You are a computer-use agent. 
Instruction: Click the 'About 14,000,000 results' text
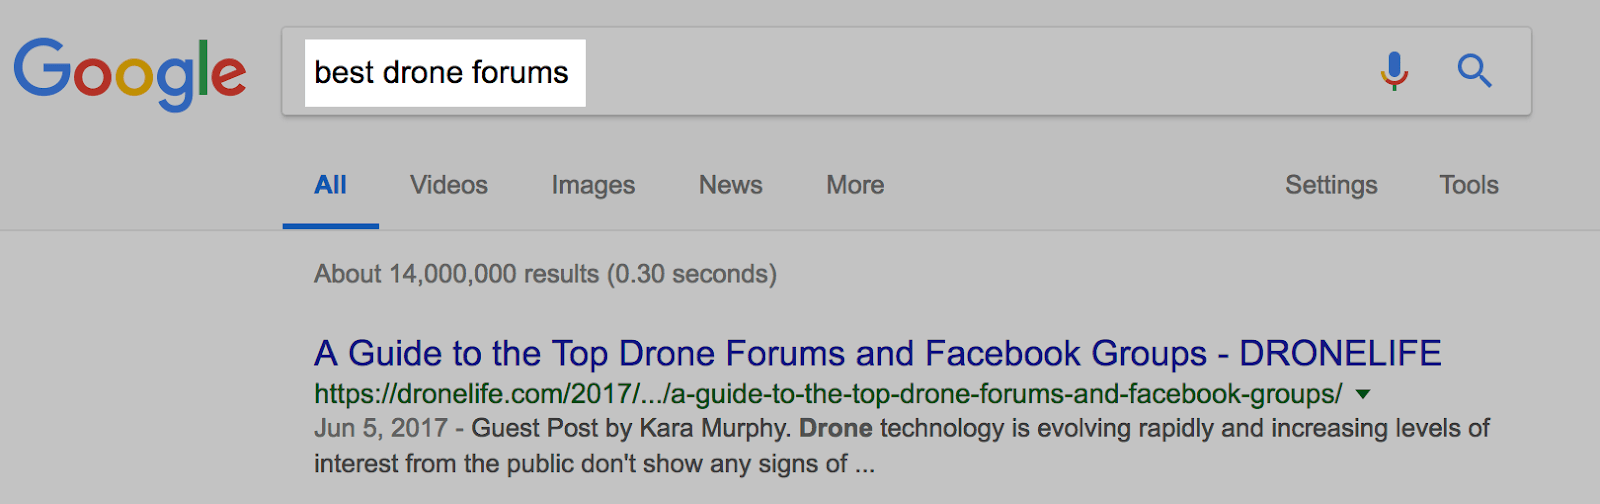tap(545, 274)
